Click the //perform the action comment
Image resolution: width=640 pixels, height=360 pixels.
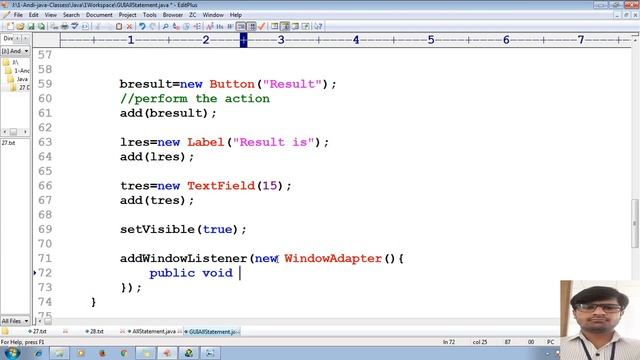[195, 99]
